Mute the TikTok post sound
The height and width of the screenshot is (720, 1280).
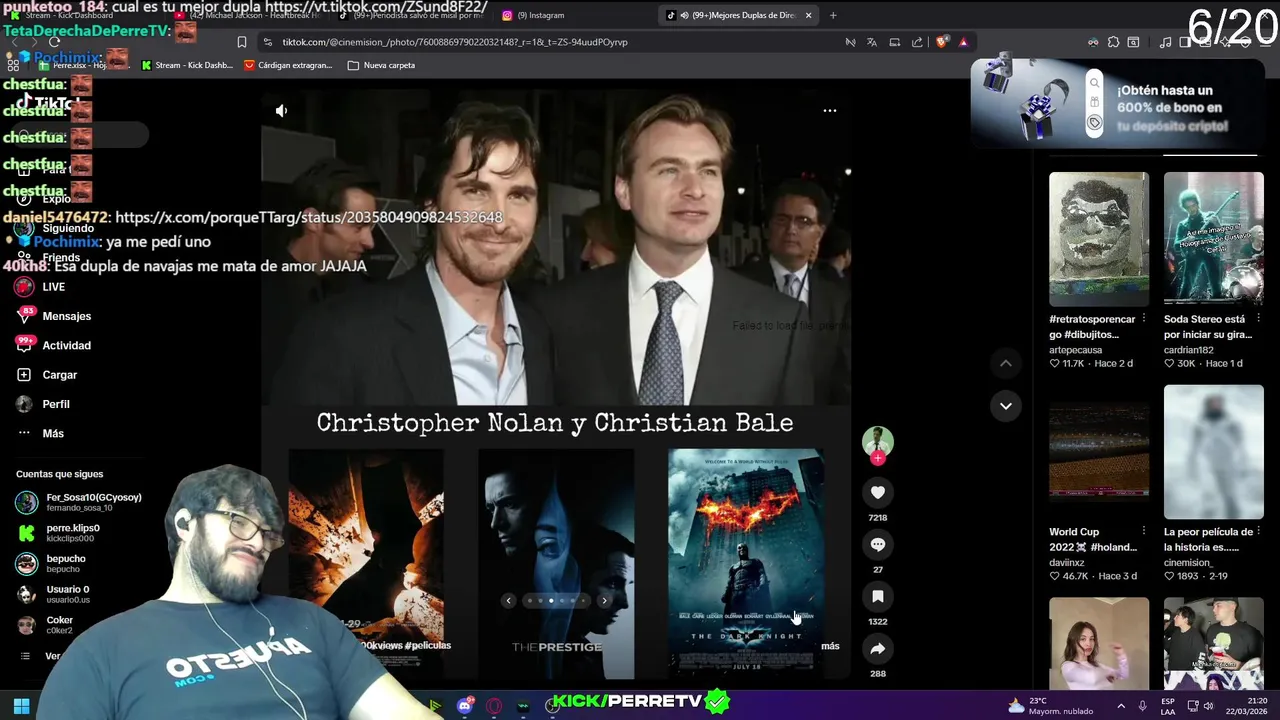[x=281, y=111]
